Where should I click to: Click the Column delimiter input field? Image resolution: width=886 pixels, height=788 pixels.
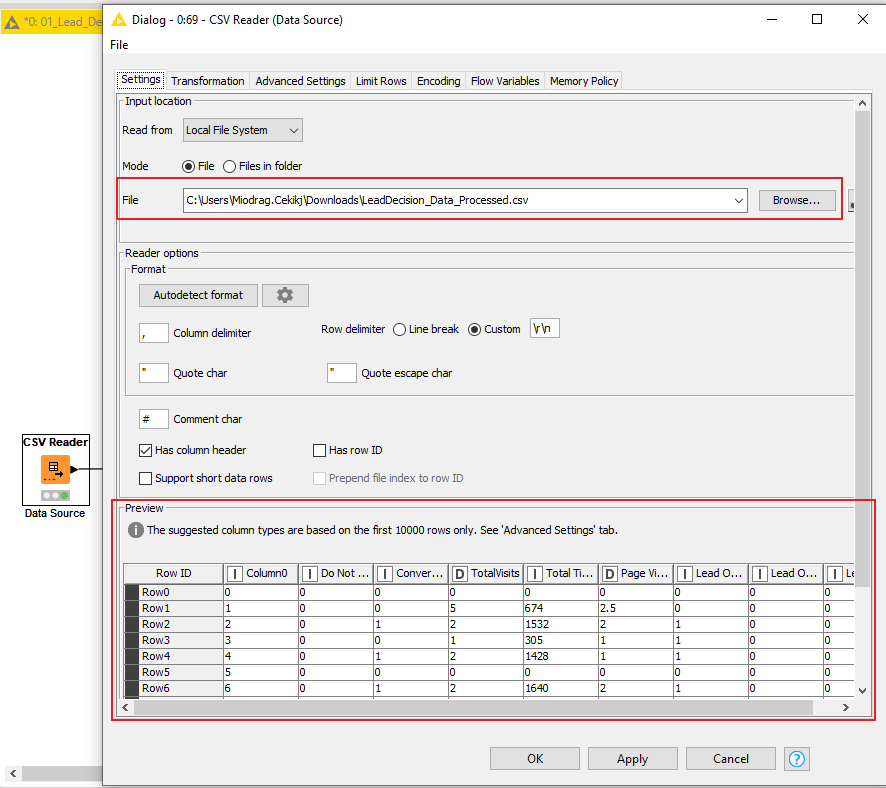[x=154, y=333]
